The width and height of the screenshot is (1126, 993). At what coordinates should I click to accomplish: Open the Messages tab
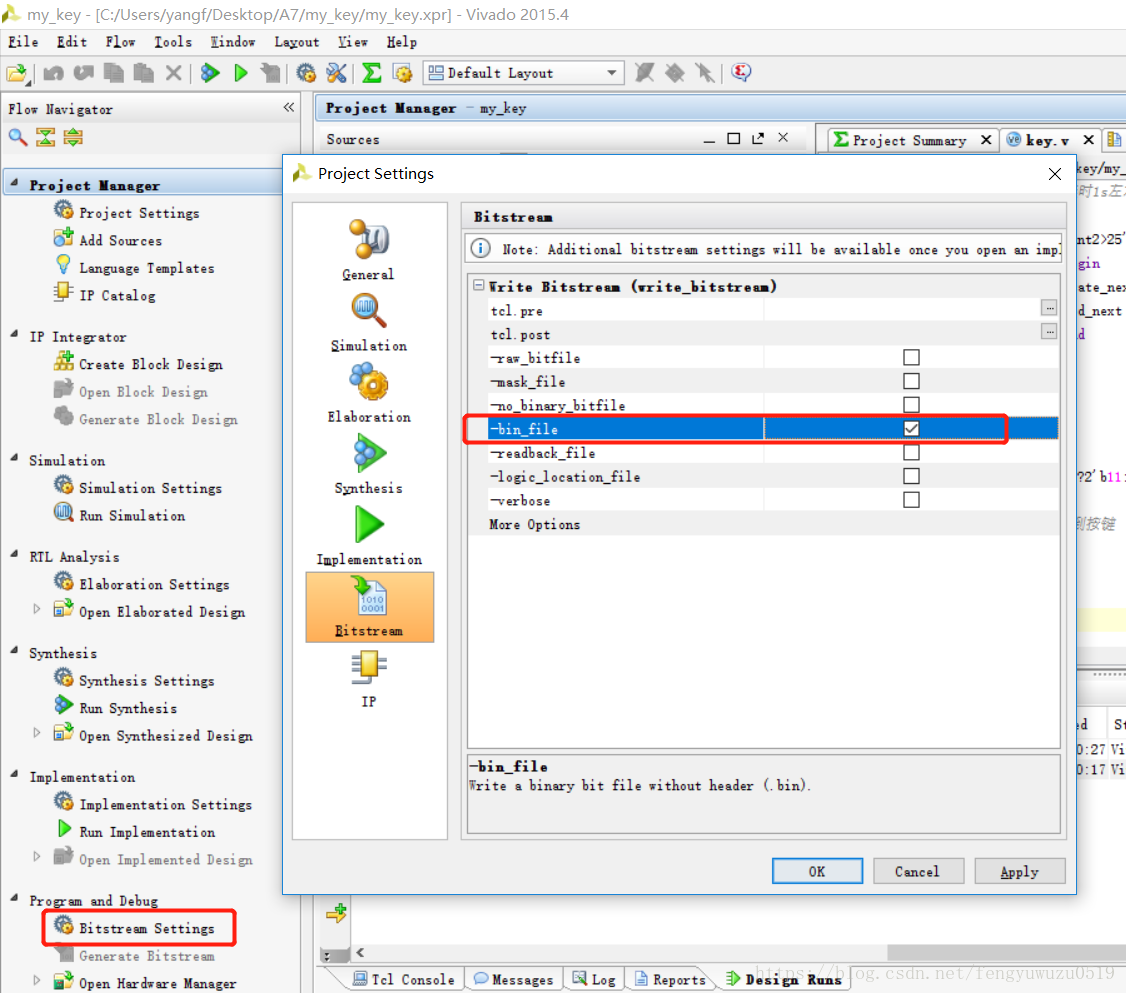[x=514, y=979]
